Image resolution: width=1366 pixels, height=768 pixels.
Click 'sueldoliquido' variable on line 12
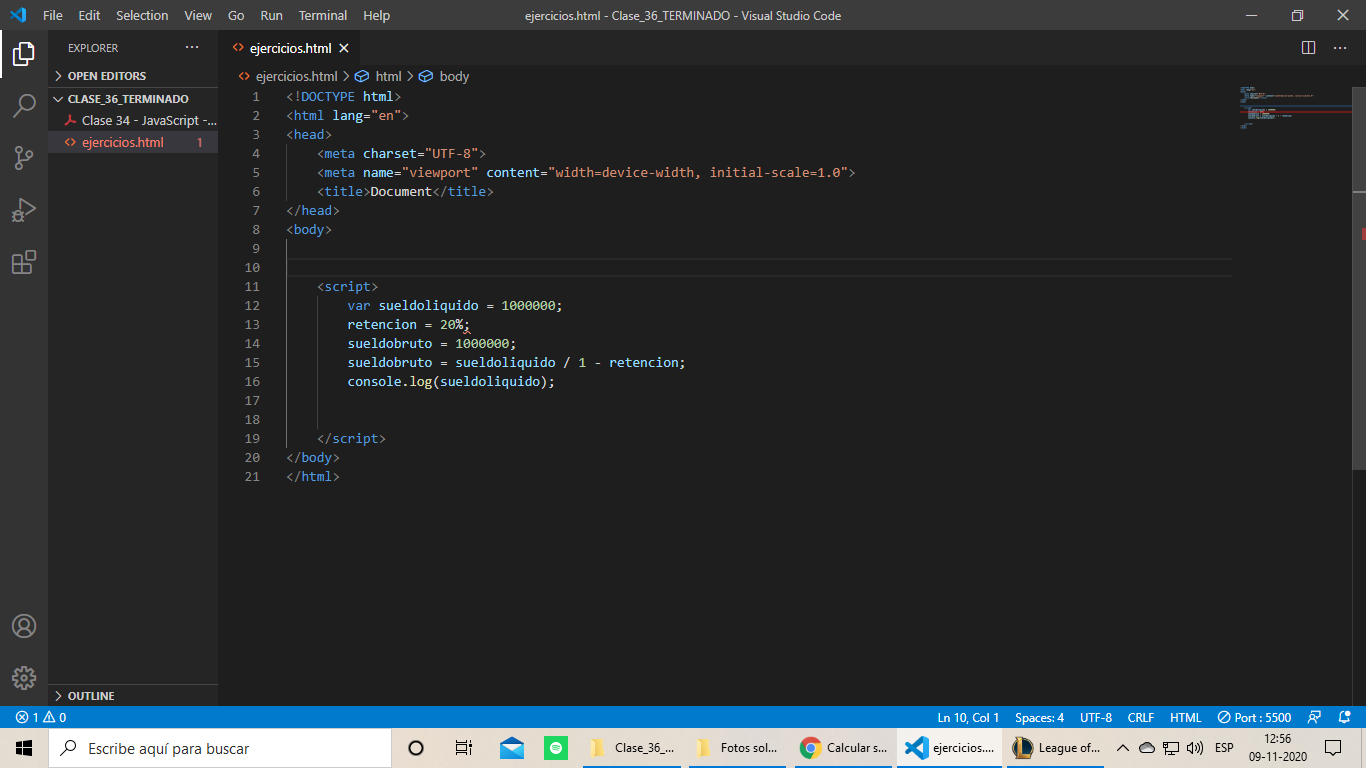(429, 305)
